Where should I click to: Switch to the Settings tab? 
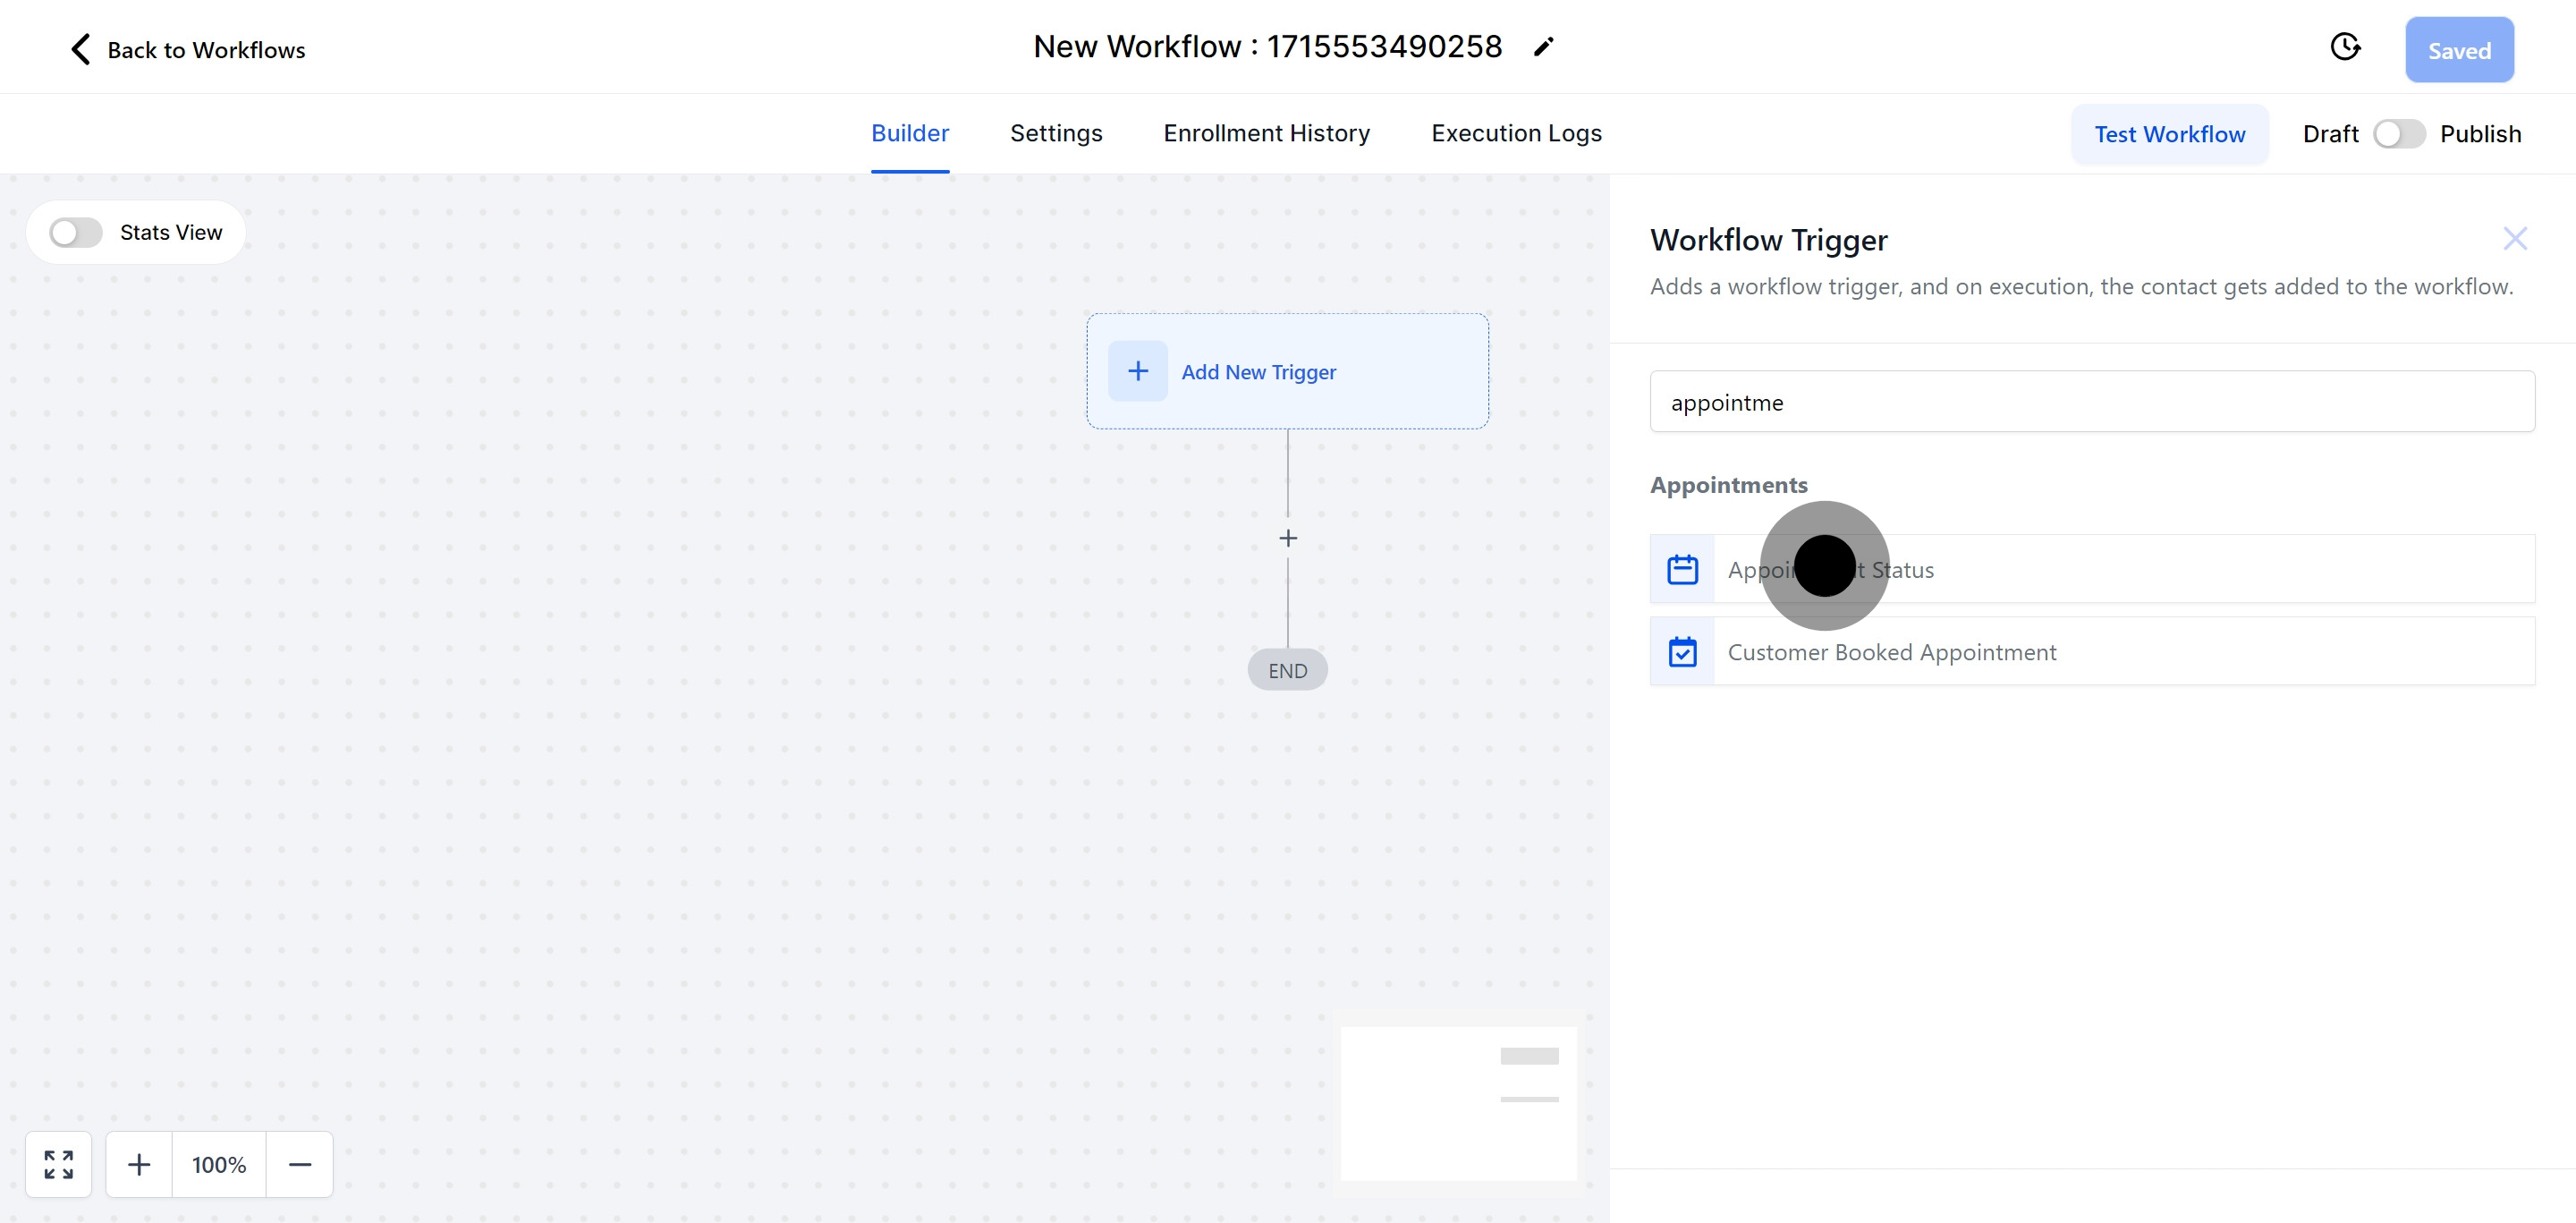[x=1055, y=133]
